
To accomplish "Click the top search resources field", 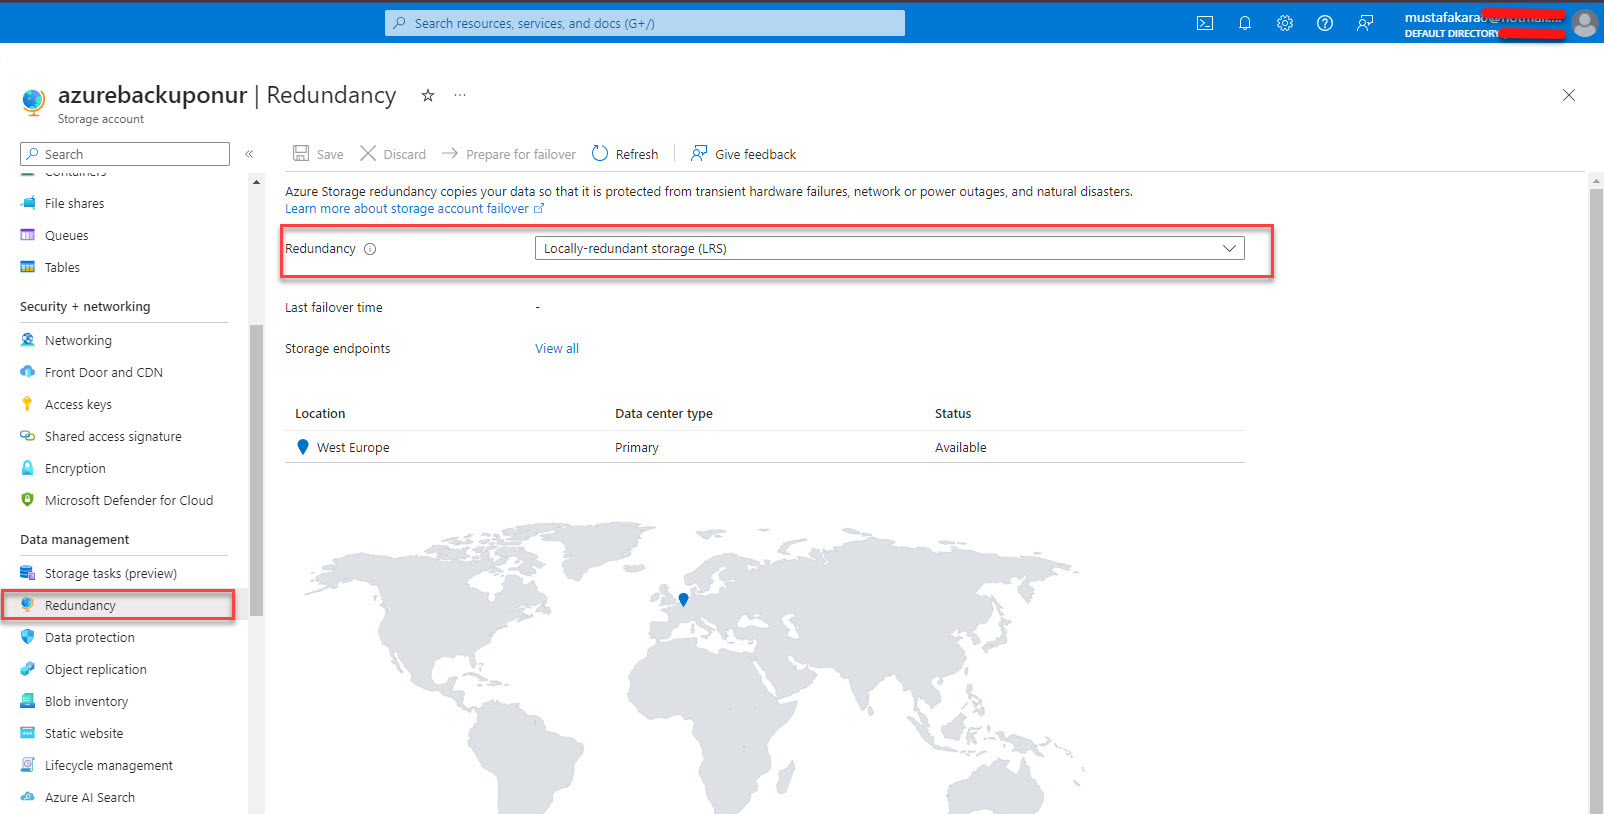I will 645,23.
